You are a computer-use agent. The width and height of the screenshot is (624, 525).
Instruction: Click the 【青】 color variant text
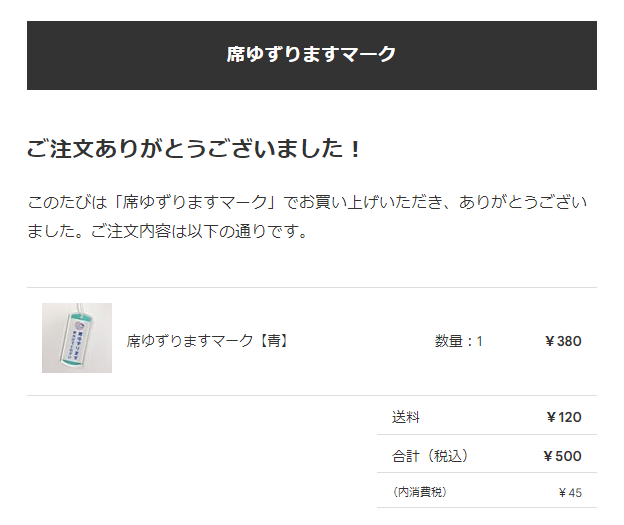pyautogui.click(x=273, y=341)
